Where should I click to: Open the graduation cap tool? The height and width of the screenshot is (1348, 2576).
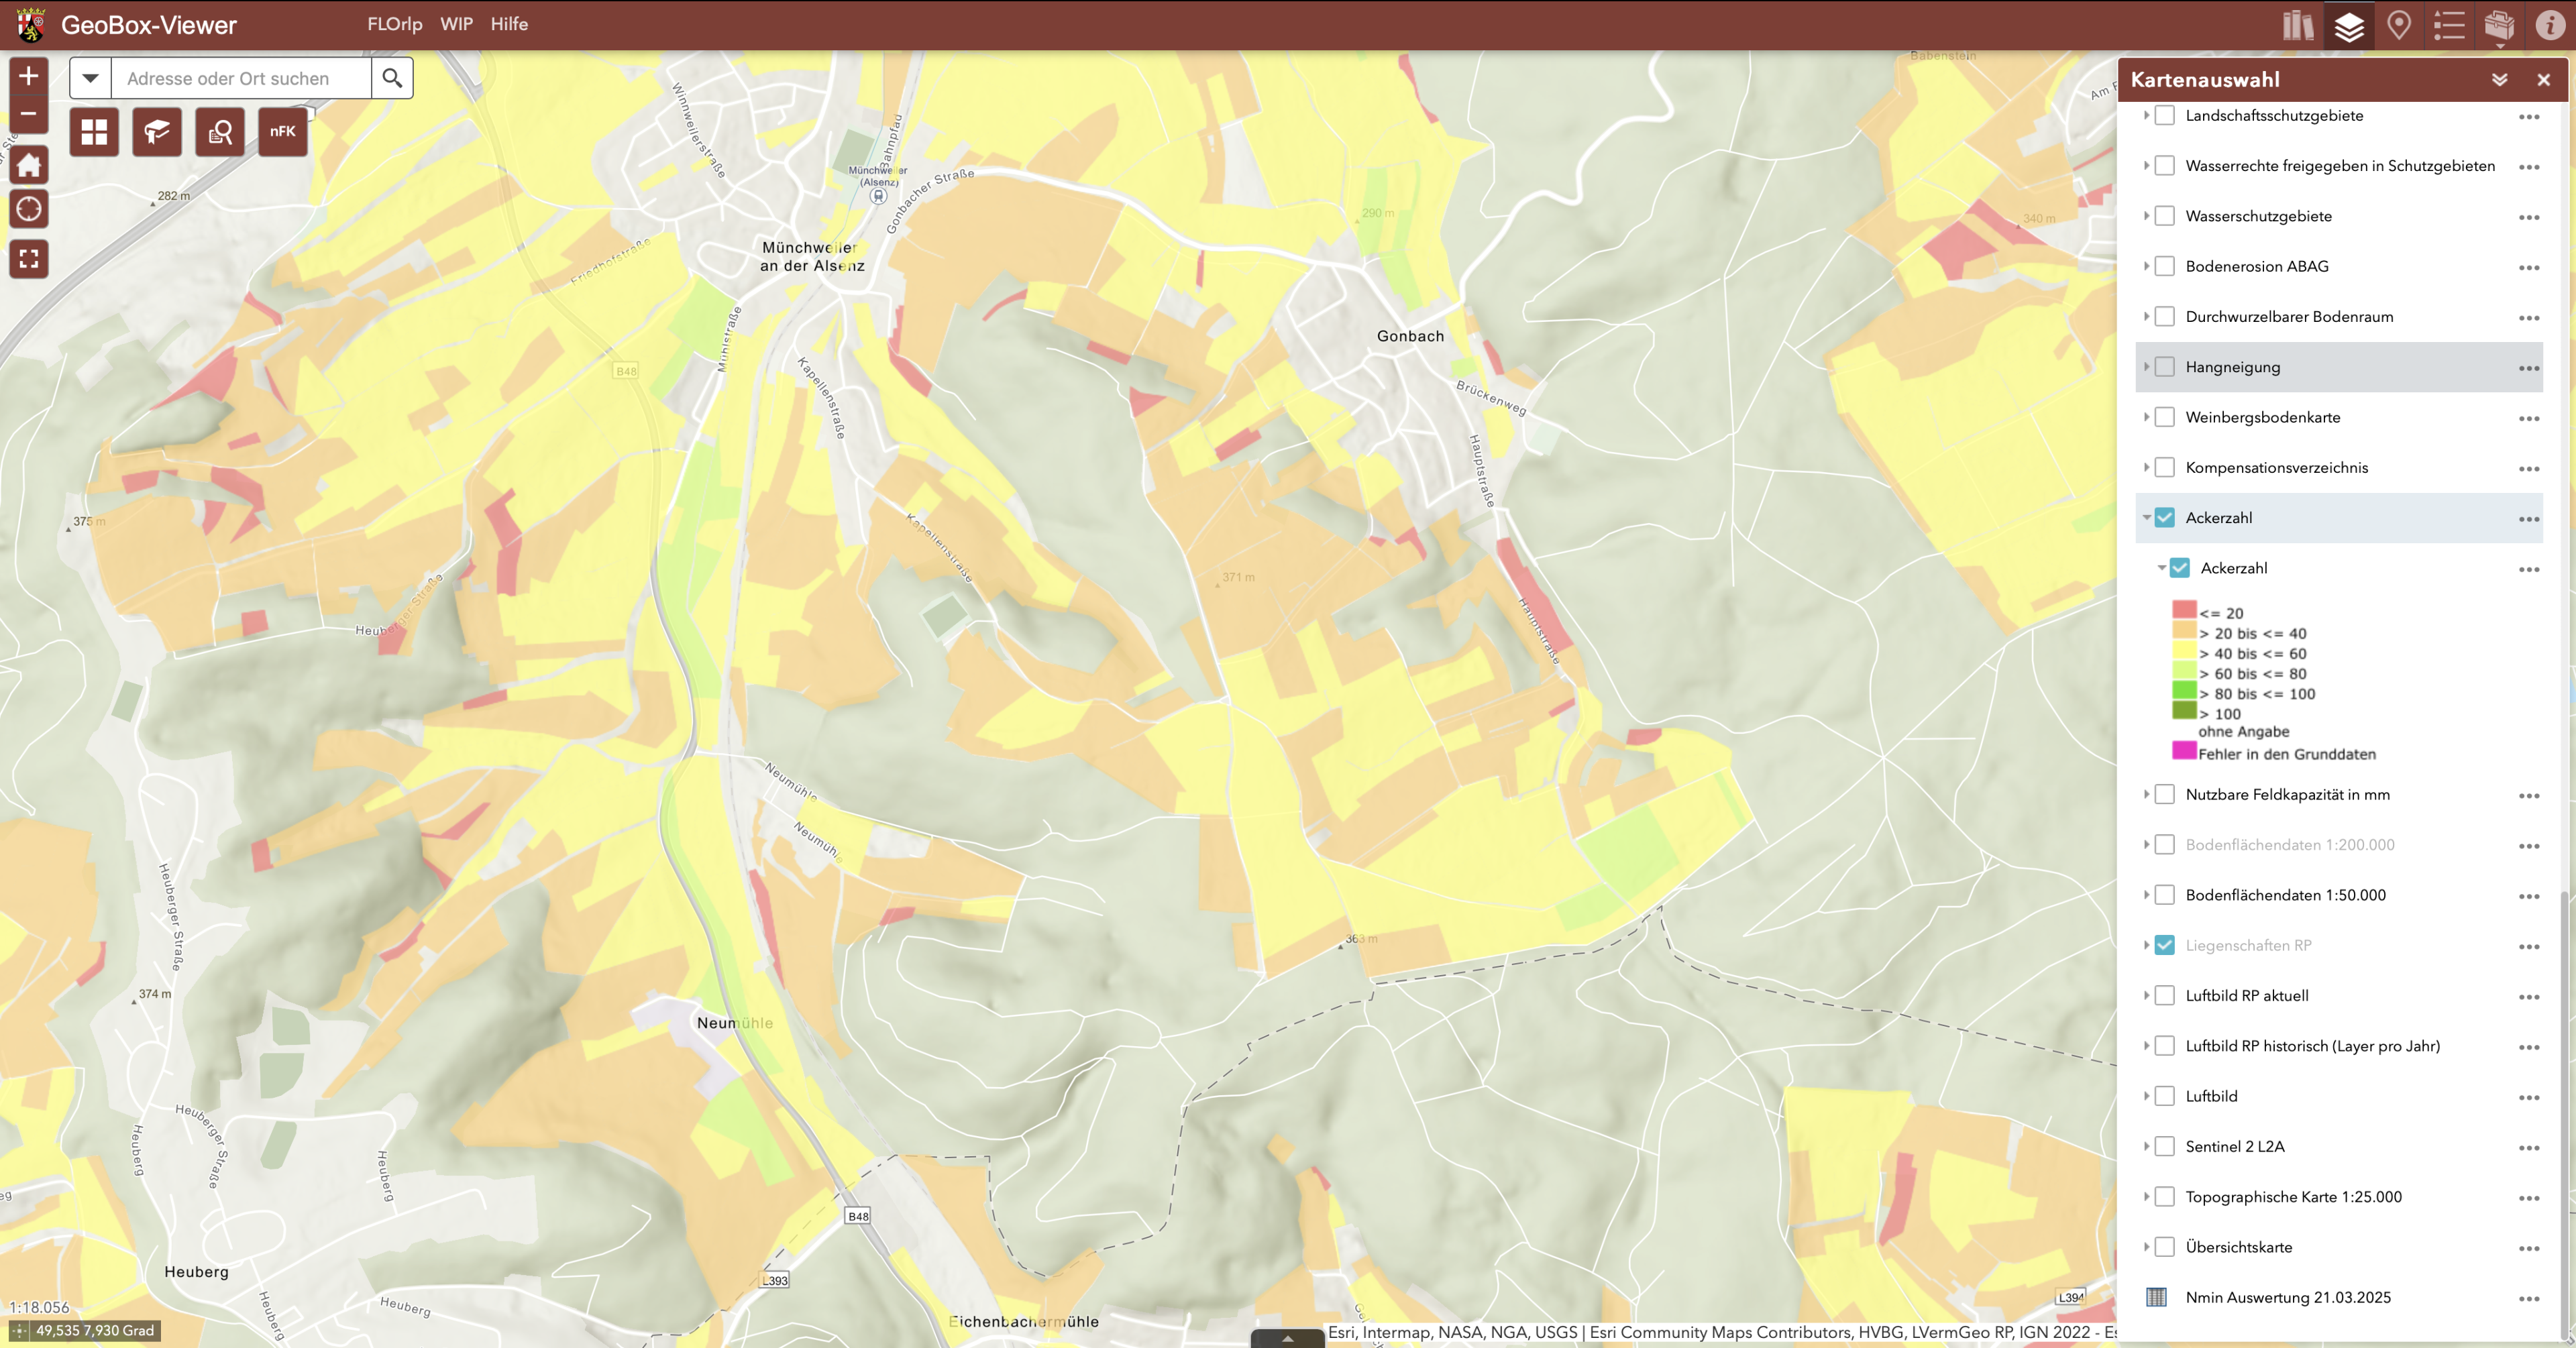tap(157, 132)
